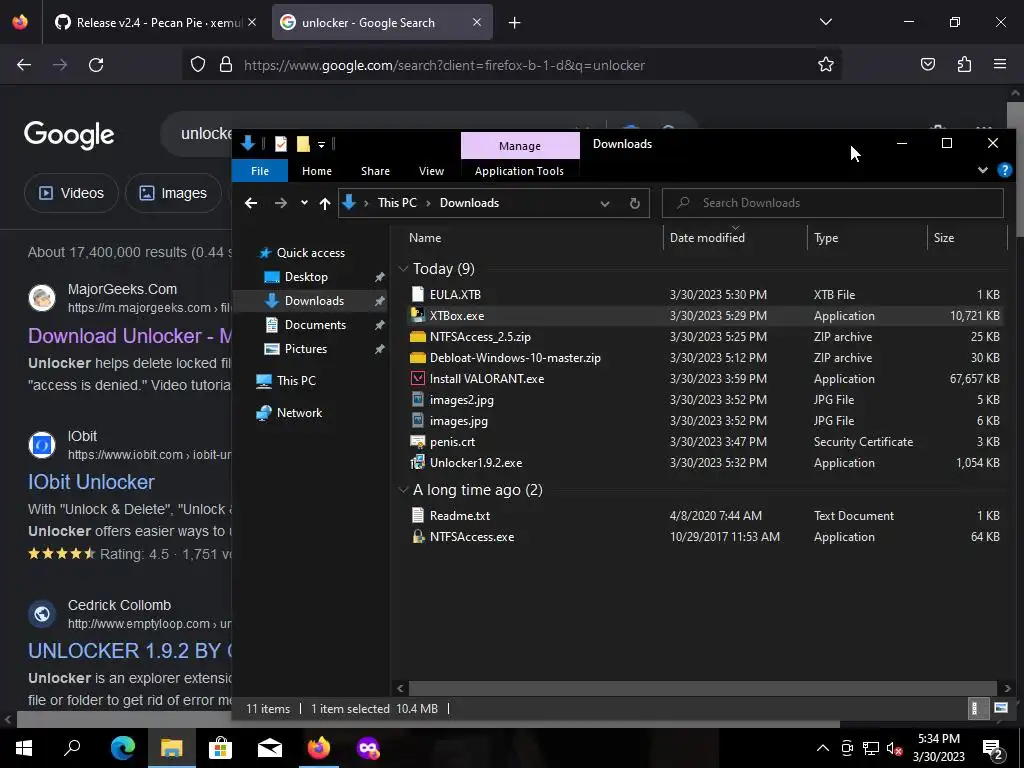Switch to the Share ribbon tab
The width and height of the screenshot is (1024, 768).
[x=376, y=171]
